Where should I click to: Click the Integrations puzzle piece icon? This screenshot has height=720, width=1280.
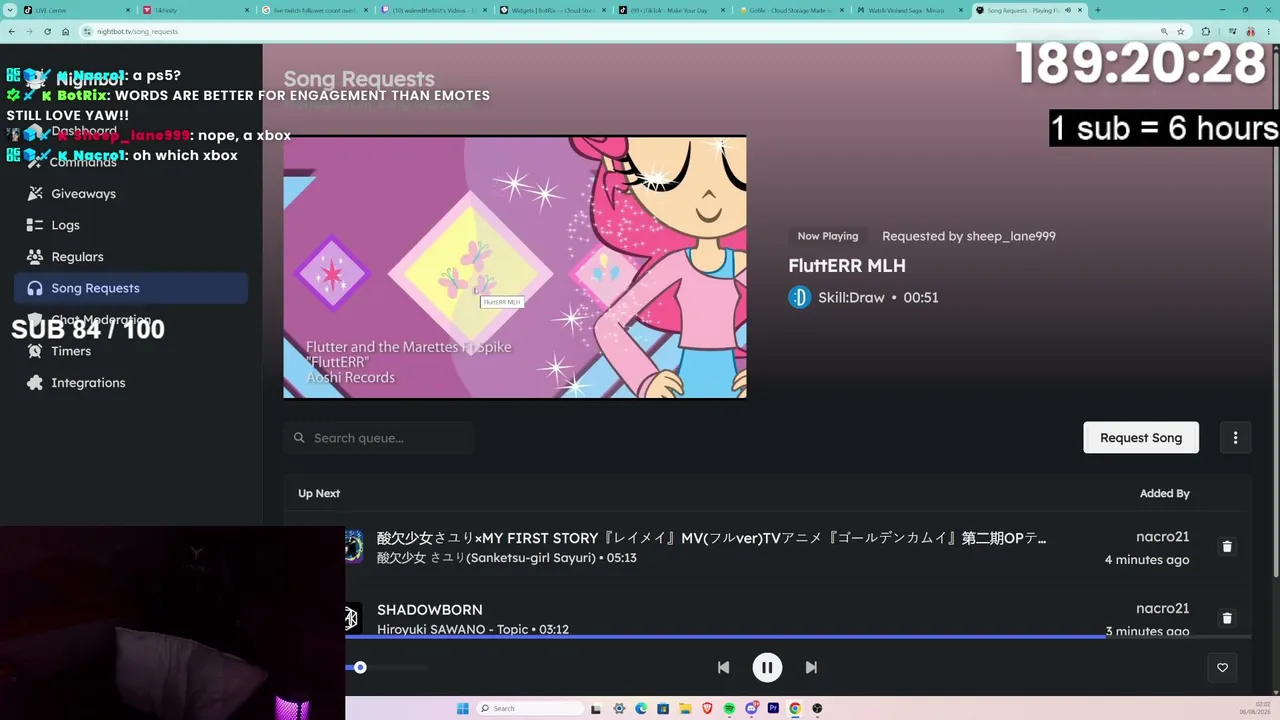tap(35, 382)
